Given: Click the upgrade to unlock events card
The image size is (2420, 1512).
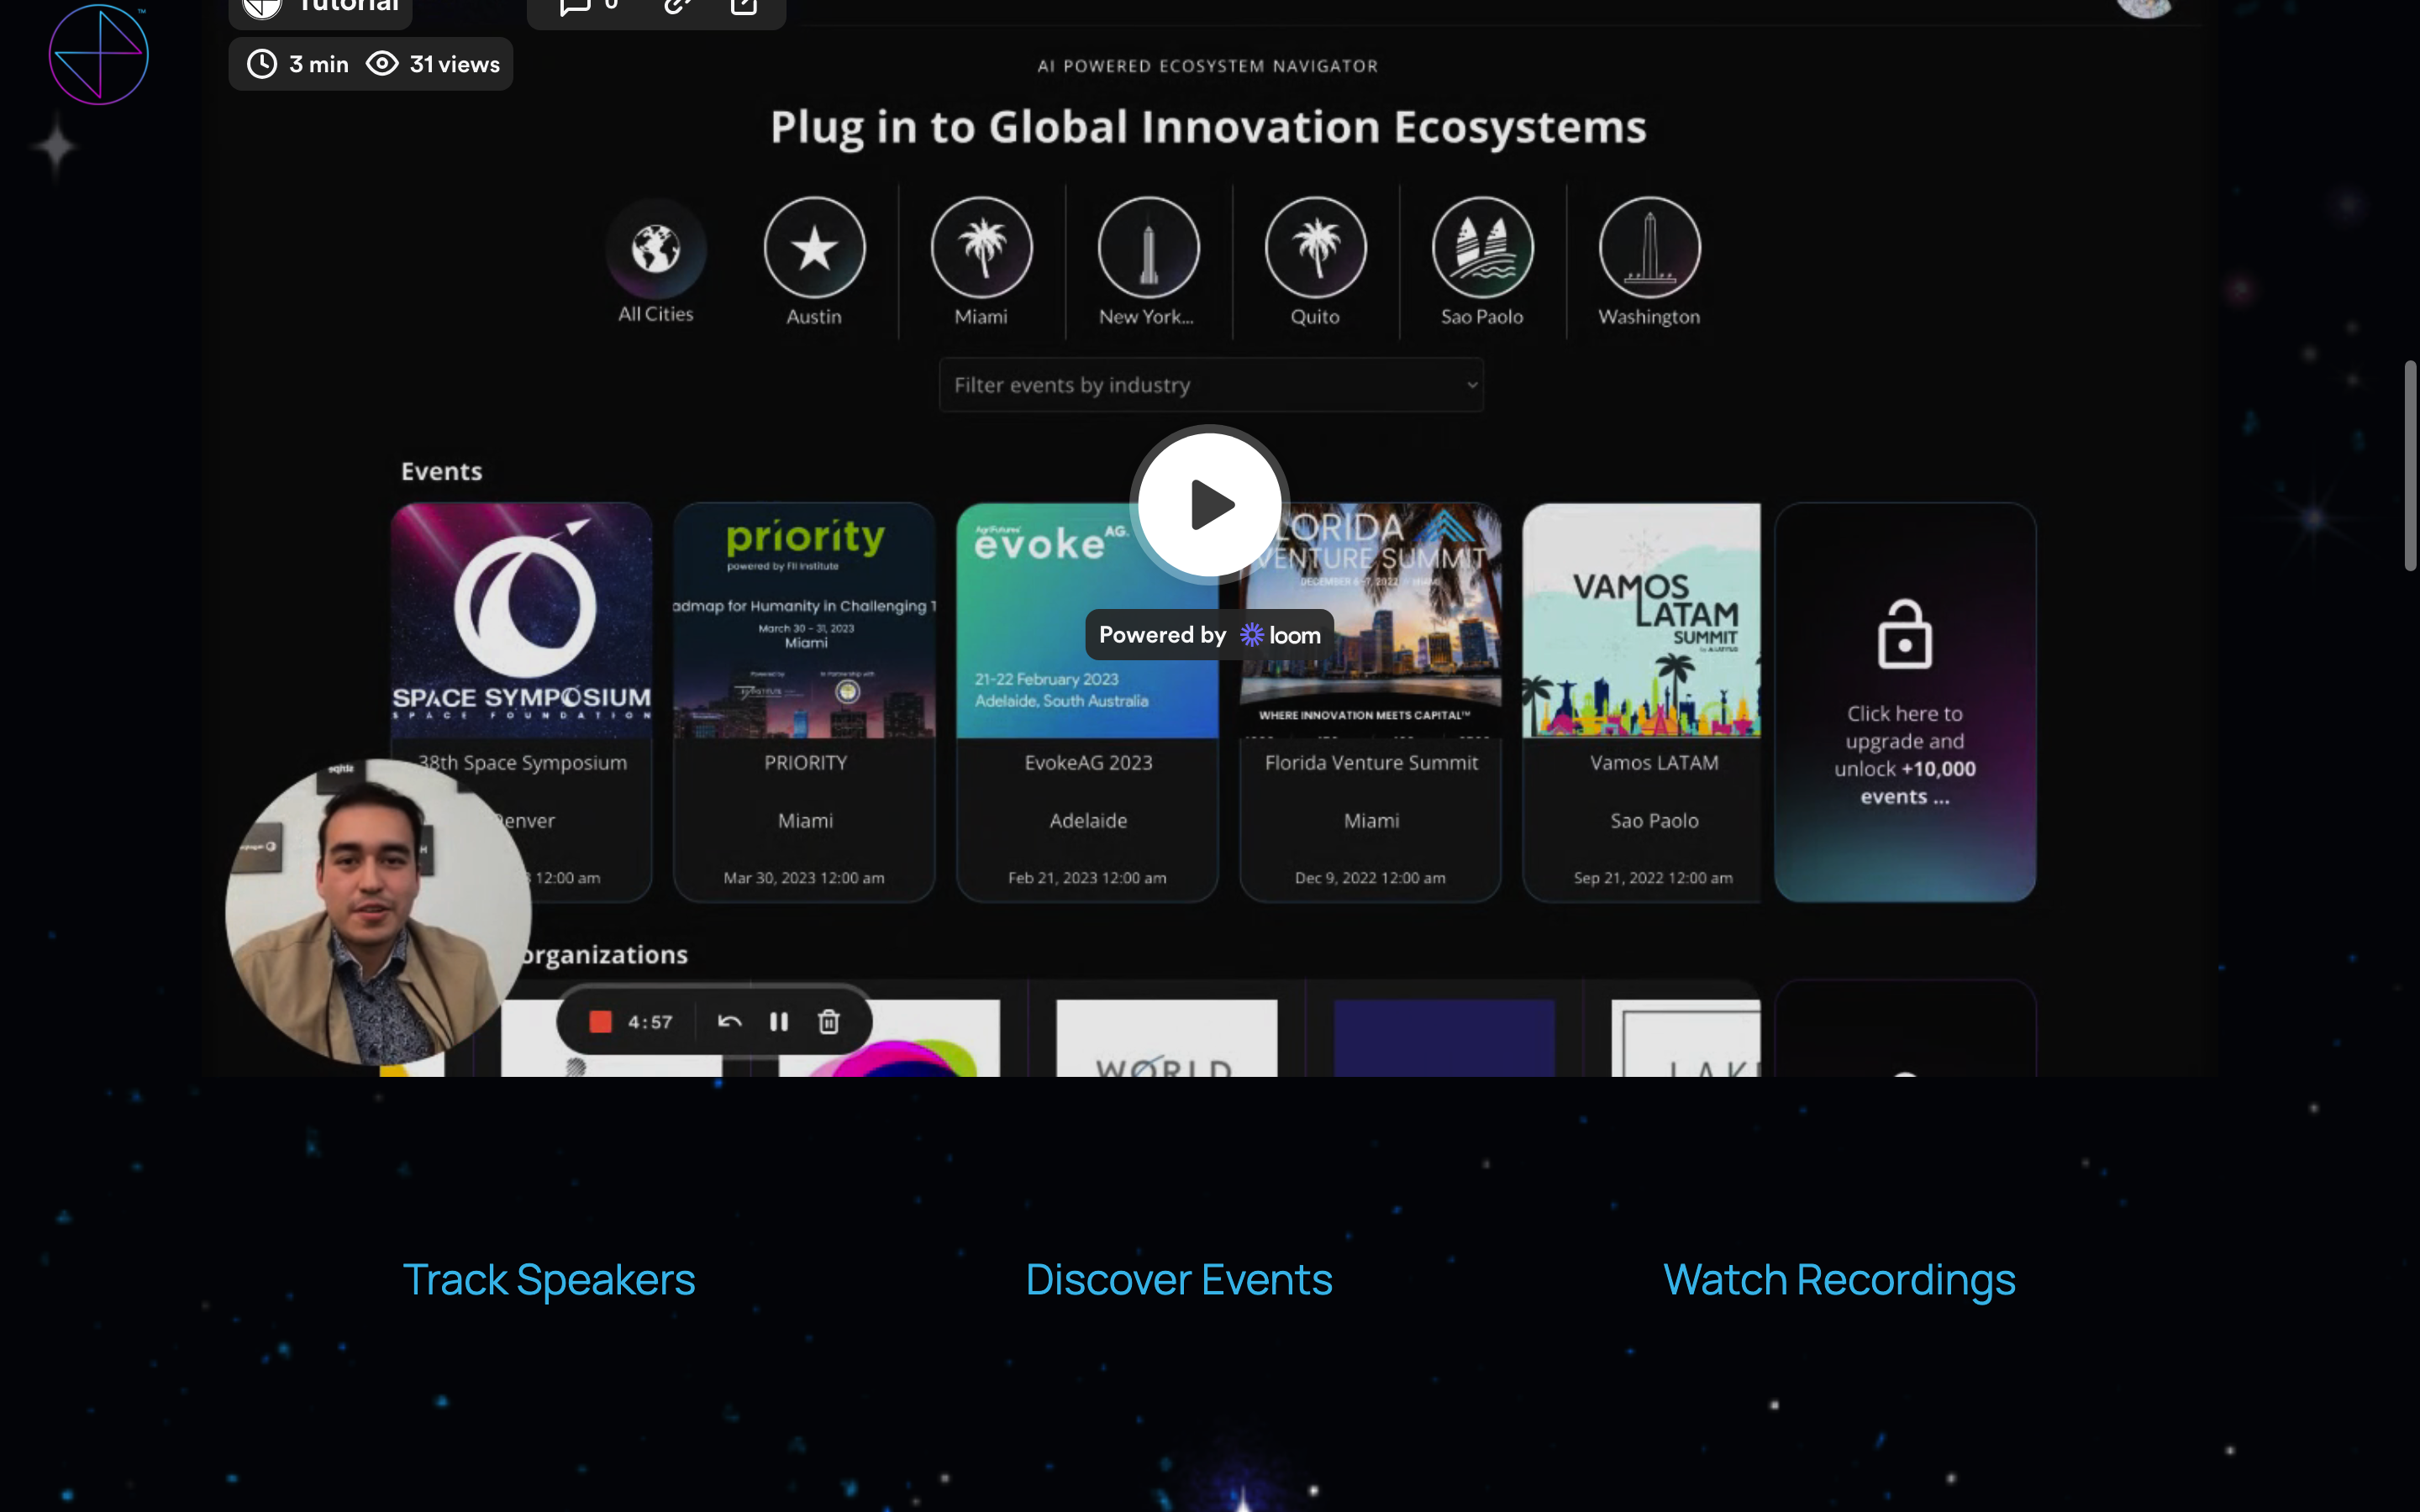Looking at the screenshot, I should (x=1905, y=702).
